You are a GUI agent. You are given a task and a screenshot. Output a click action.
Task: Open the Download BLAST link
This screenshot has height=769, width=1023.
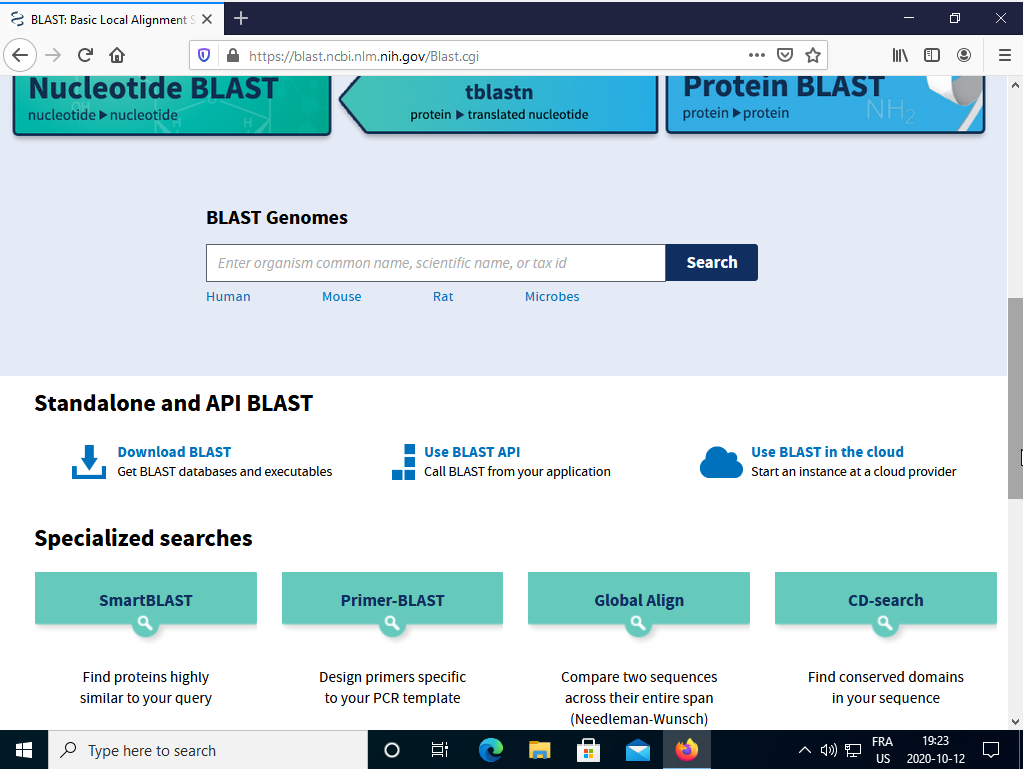174,452
